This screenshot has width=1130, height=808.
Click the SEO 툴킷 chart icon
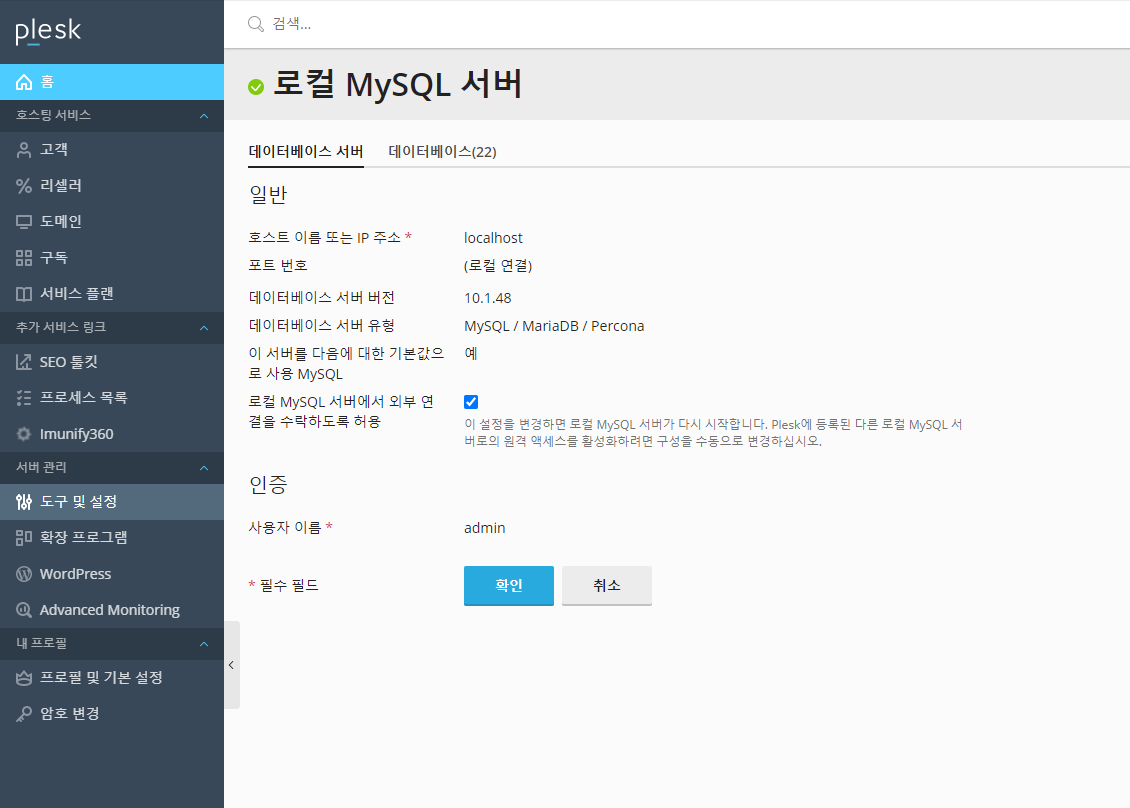(x=24, y=362)
